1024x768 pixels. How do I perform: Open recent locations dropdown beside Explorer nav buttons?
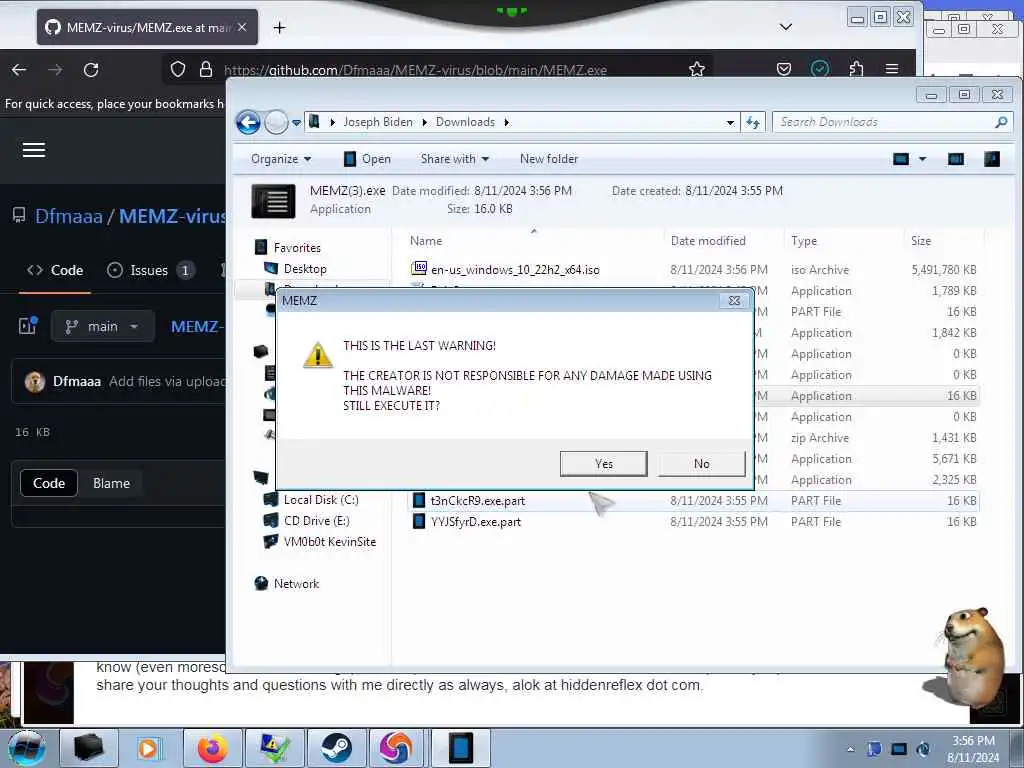point(296,122)
